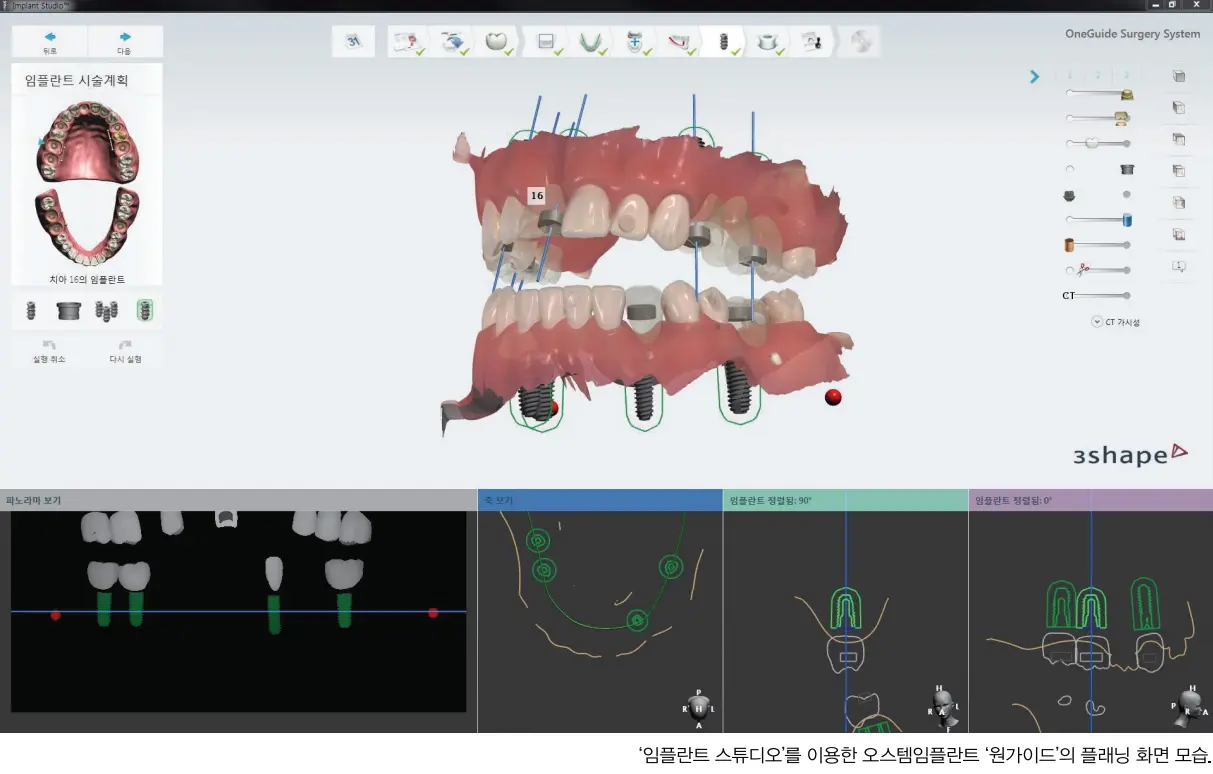Click the lower jaw arch thumbnail
The height and width of the screenshot is (774, 1213).
click(x=86, y=226)
